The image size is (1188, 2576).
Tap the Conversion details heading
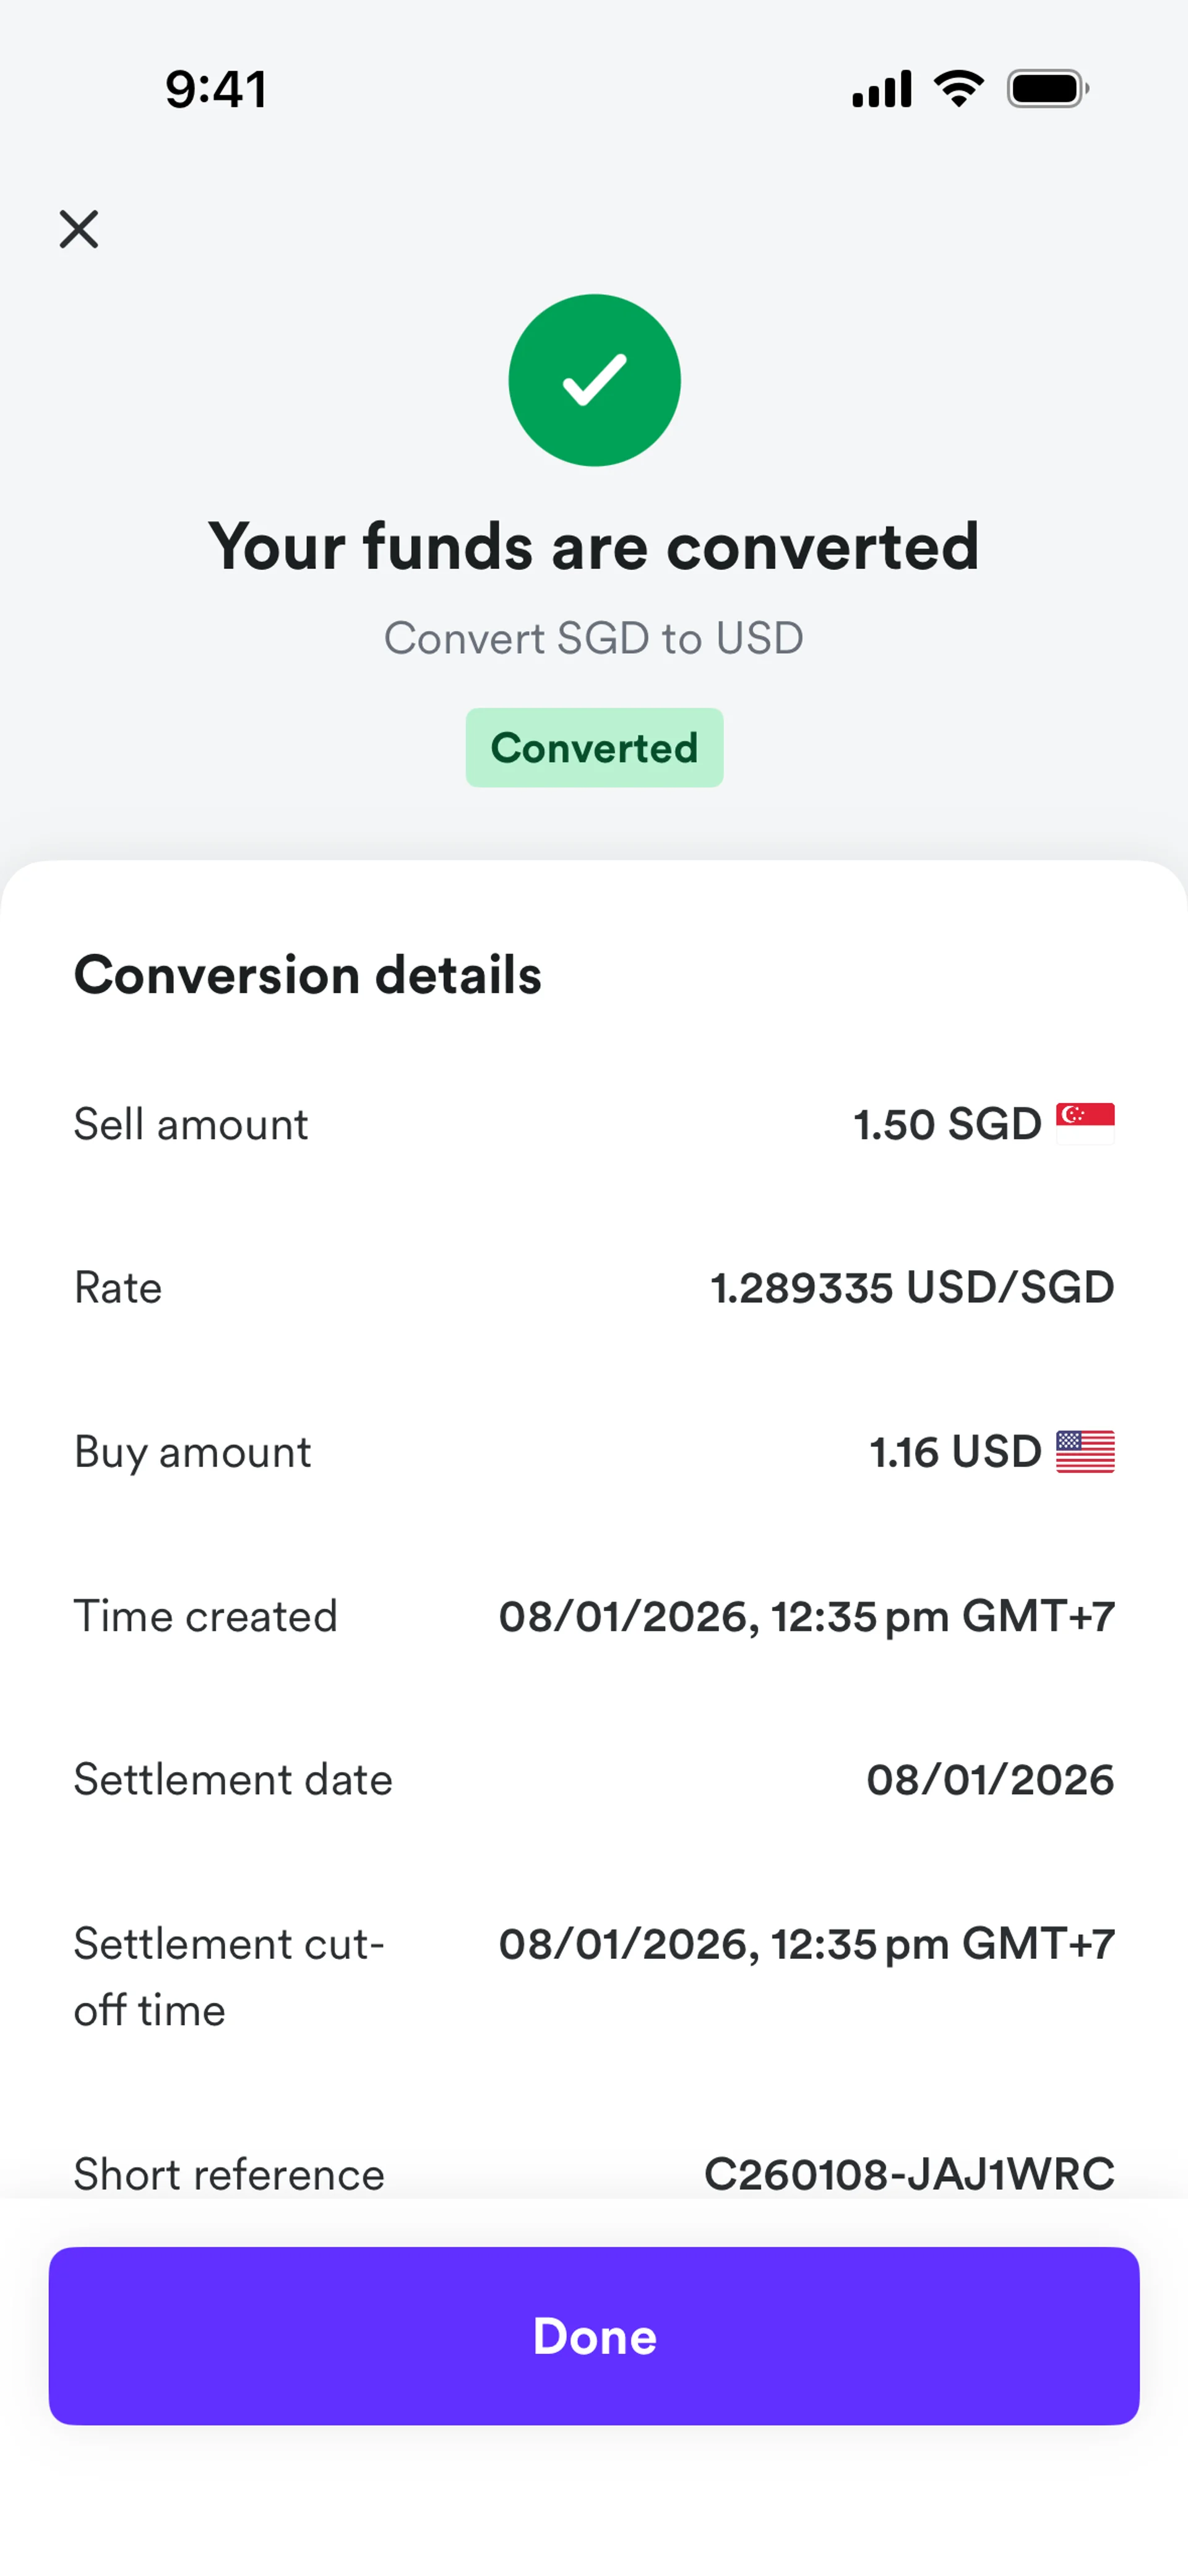tap(308, 975)
